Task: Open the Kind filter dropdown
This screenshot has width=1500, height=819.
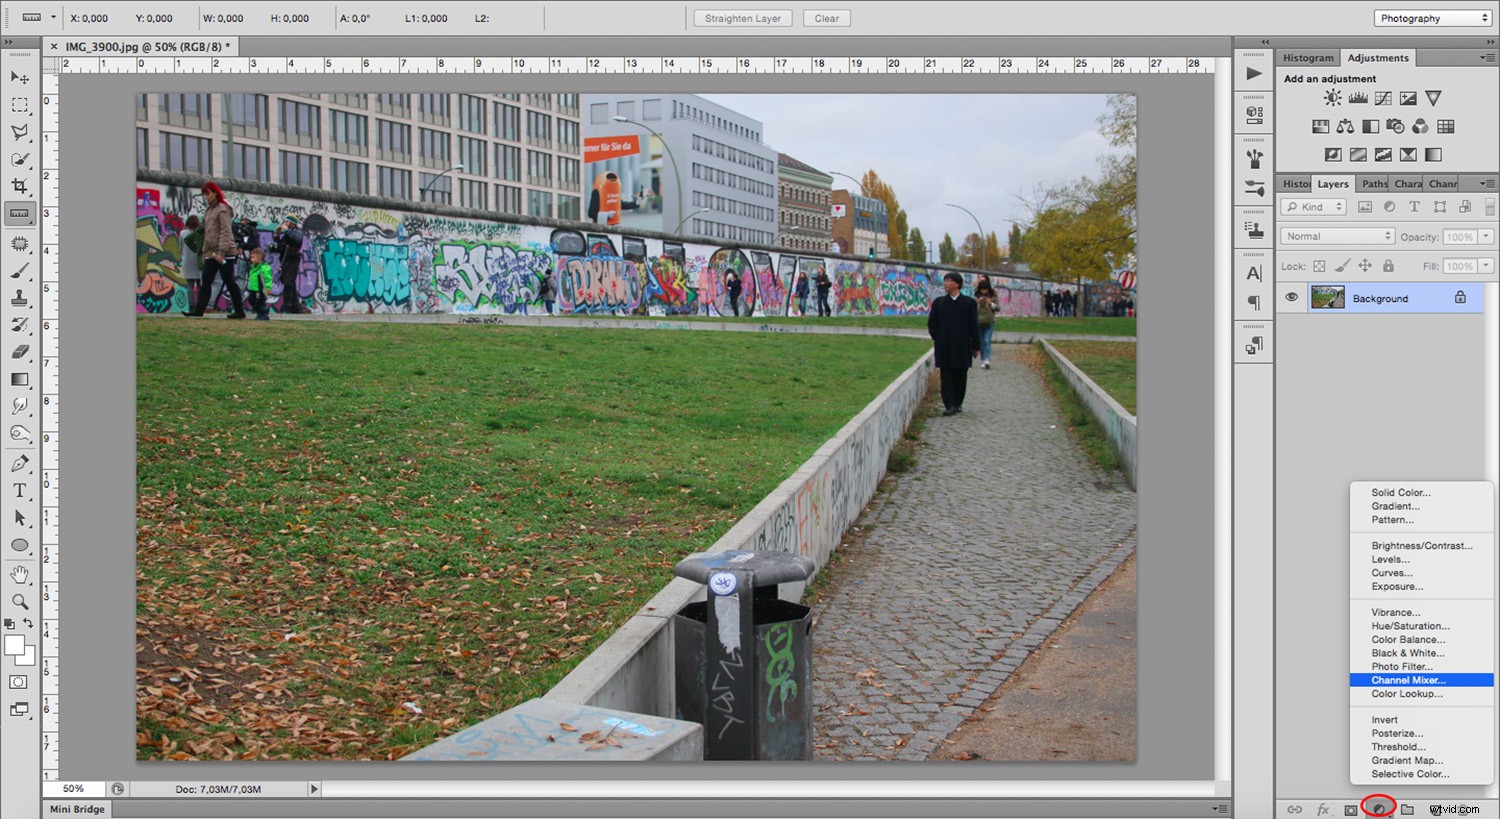Action: 1312,206
